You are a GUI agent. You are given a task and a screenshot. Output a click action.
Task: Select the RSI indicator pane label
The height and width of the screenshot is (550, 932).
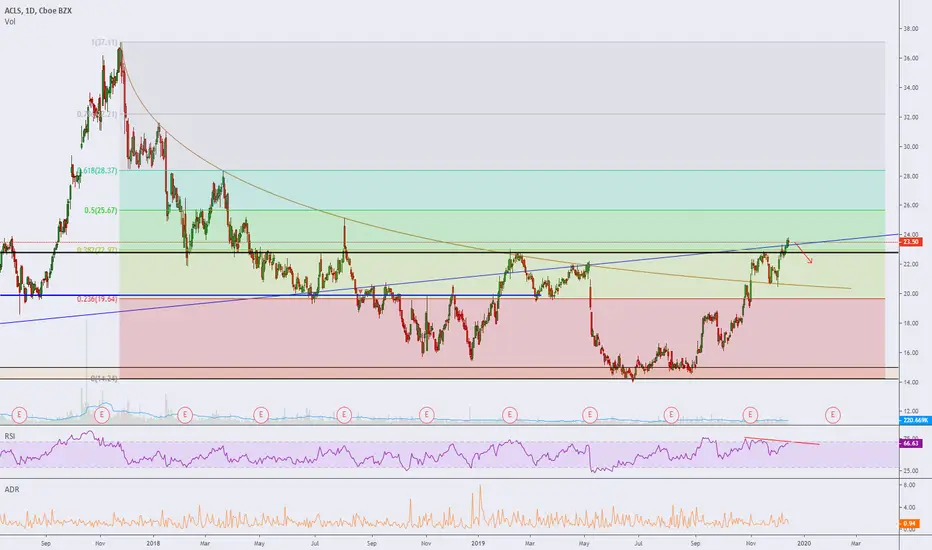(x=10, y=436)
